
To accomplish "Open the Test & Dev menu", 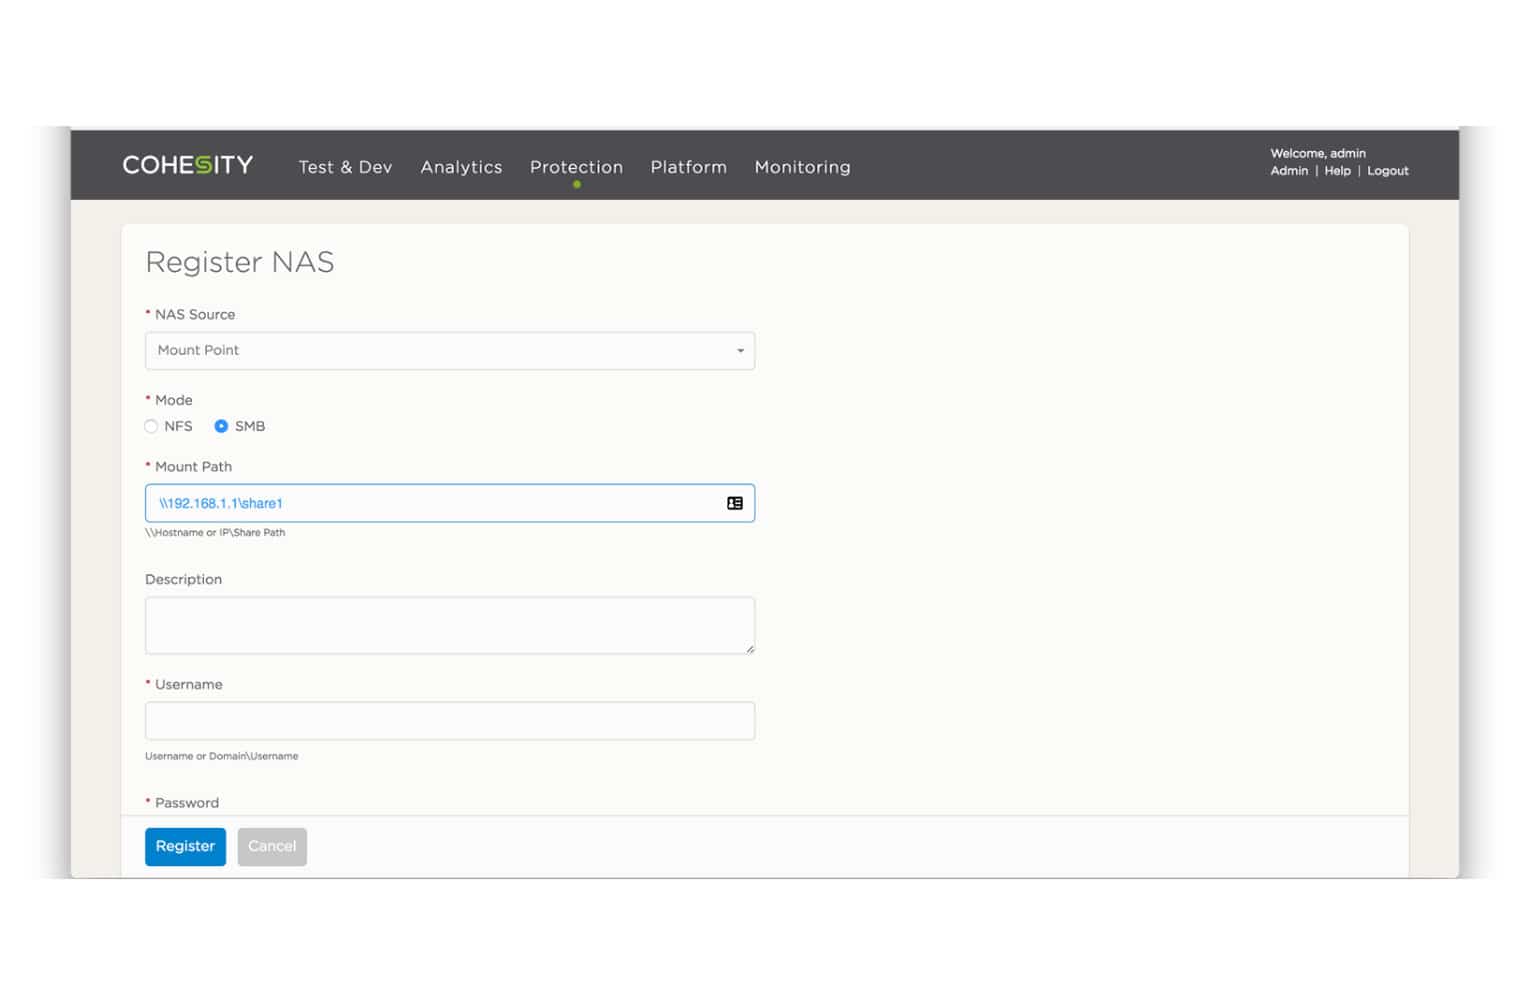I will 345,167.
